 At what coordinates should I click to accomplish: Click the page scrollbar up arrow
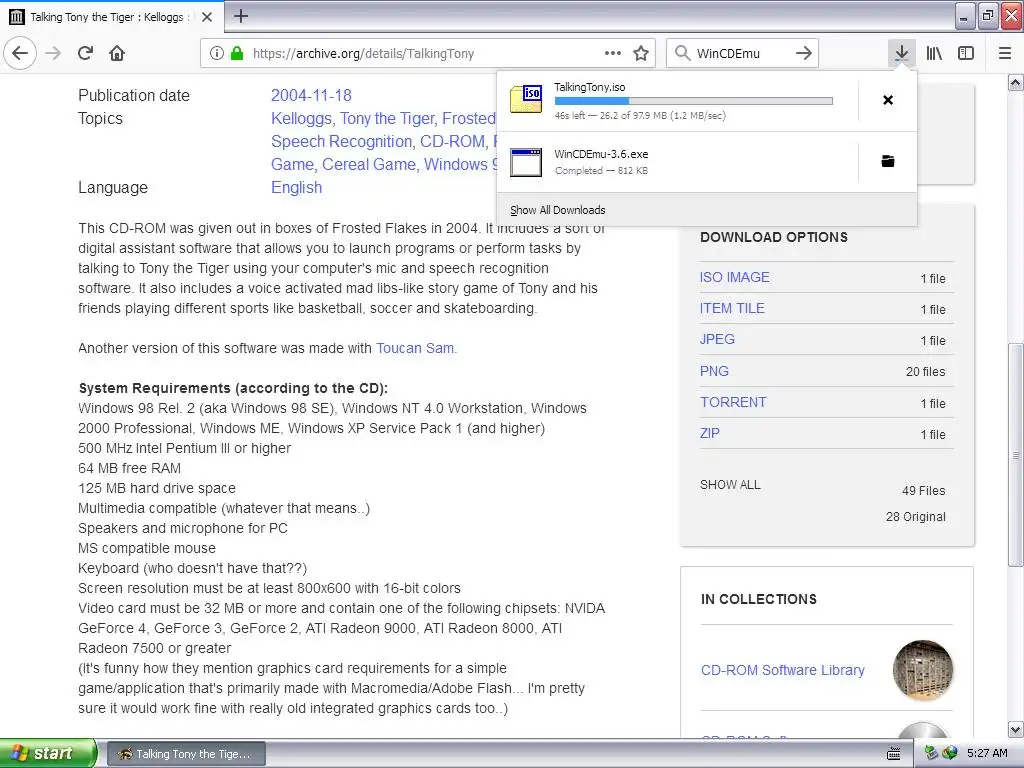point(1016,82)
